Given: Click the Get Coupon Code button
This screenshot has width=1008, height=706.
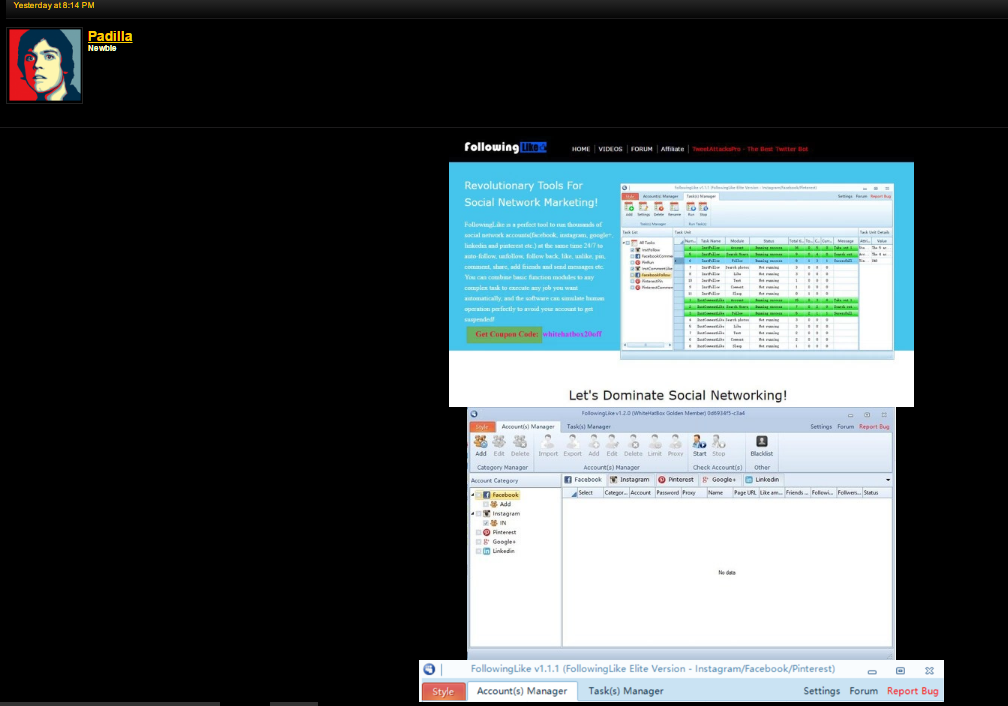Looking at the screenshot, I should 505,334.
